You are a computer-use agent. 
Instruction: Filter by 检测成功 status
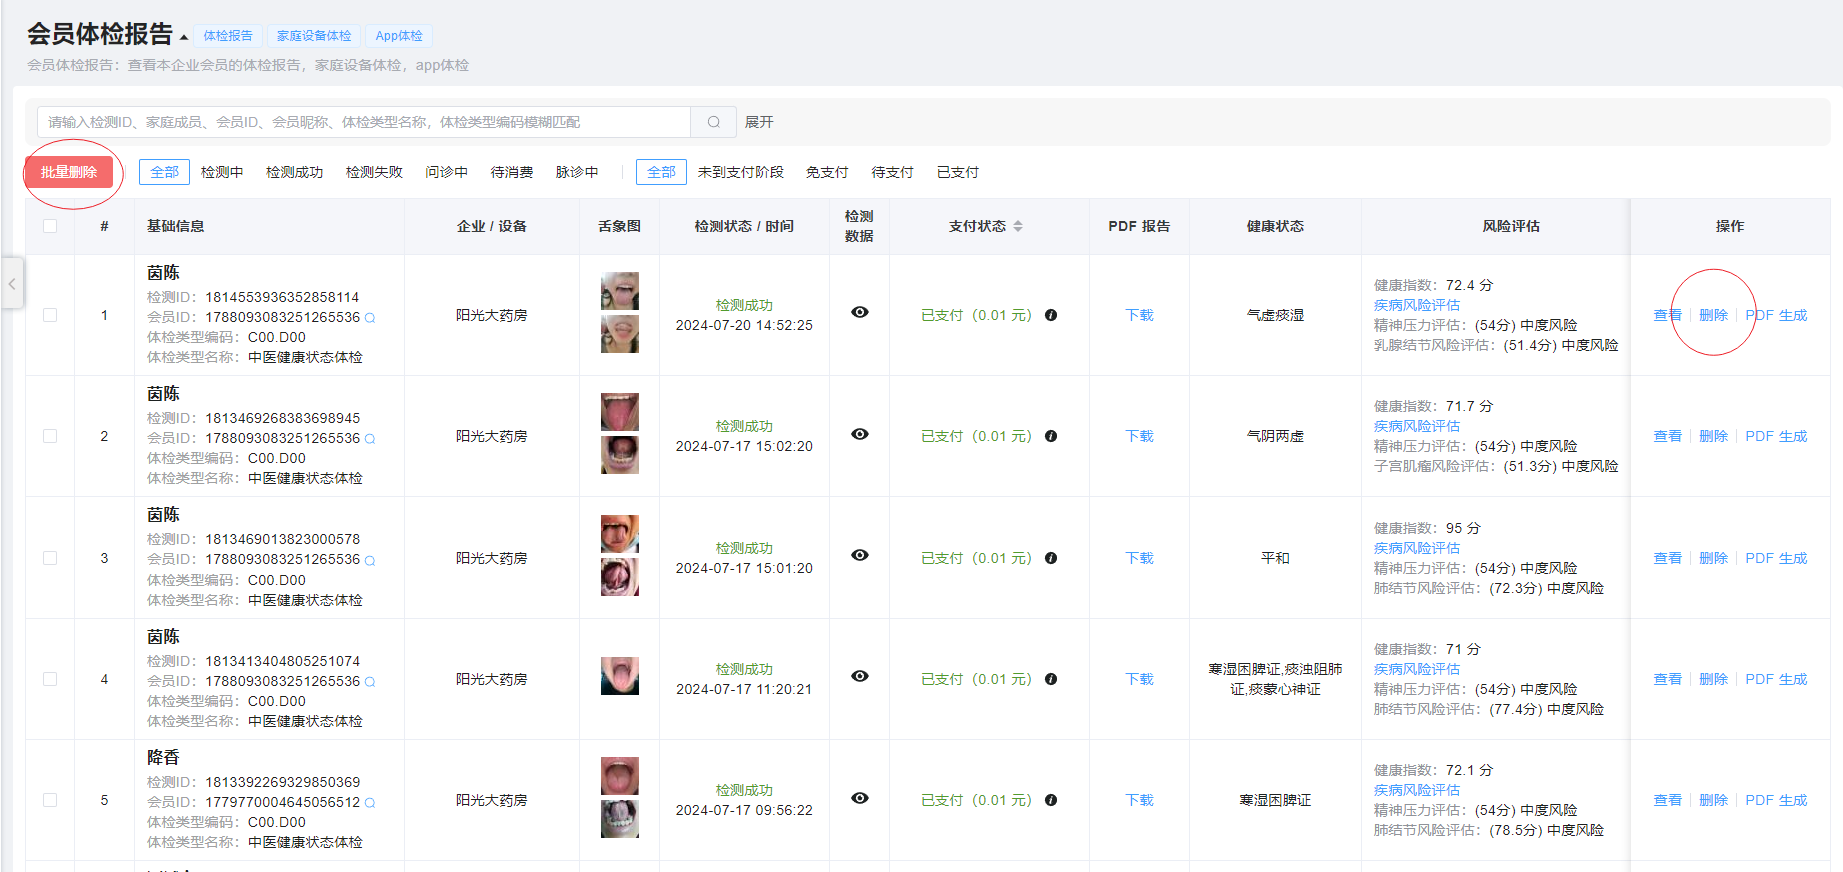pyautogui.click(x=294, y=172)
